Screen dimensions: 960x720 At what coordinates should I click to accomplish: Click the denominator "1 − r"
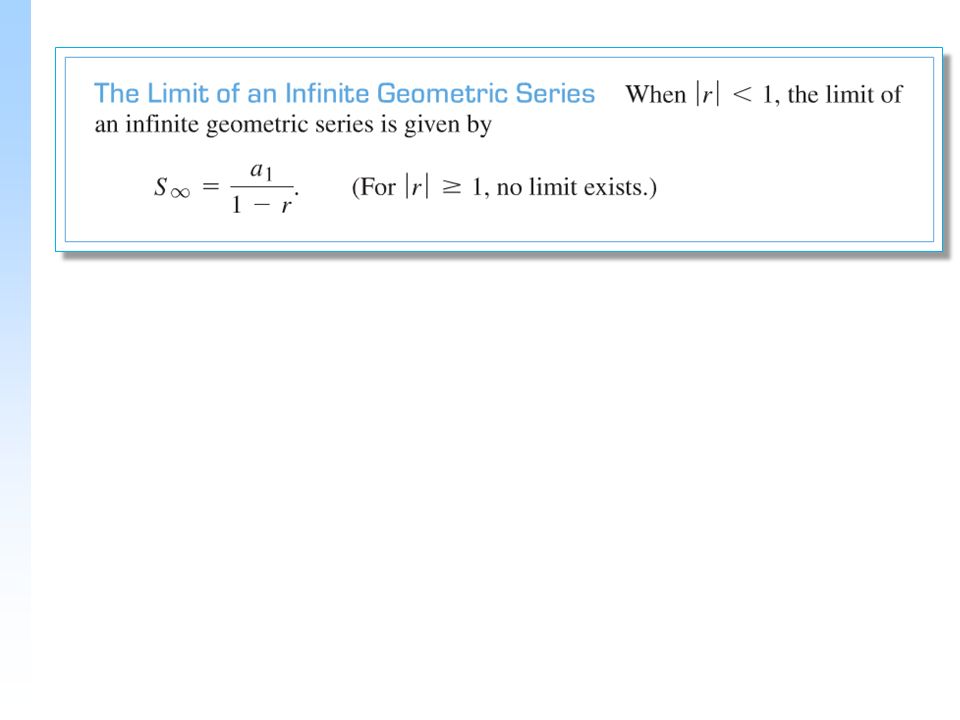tap(261, 204)
